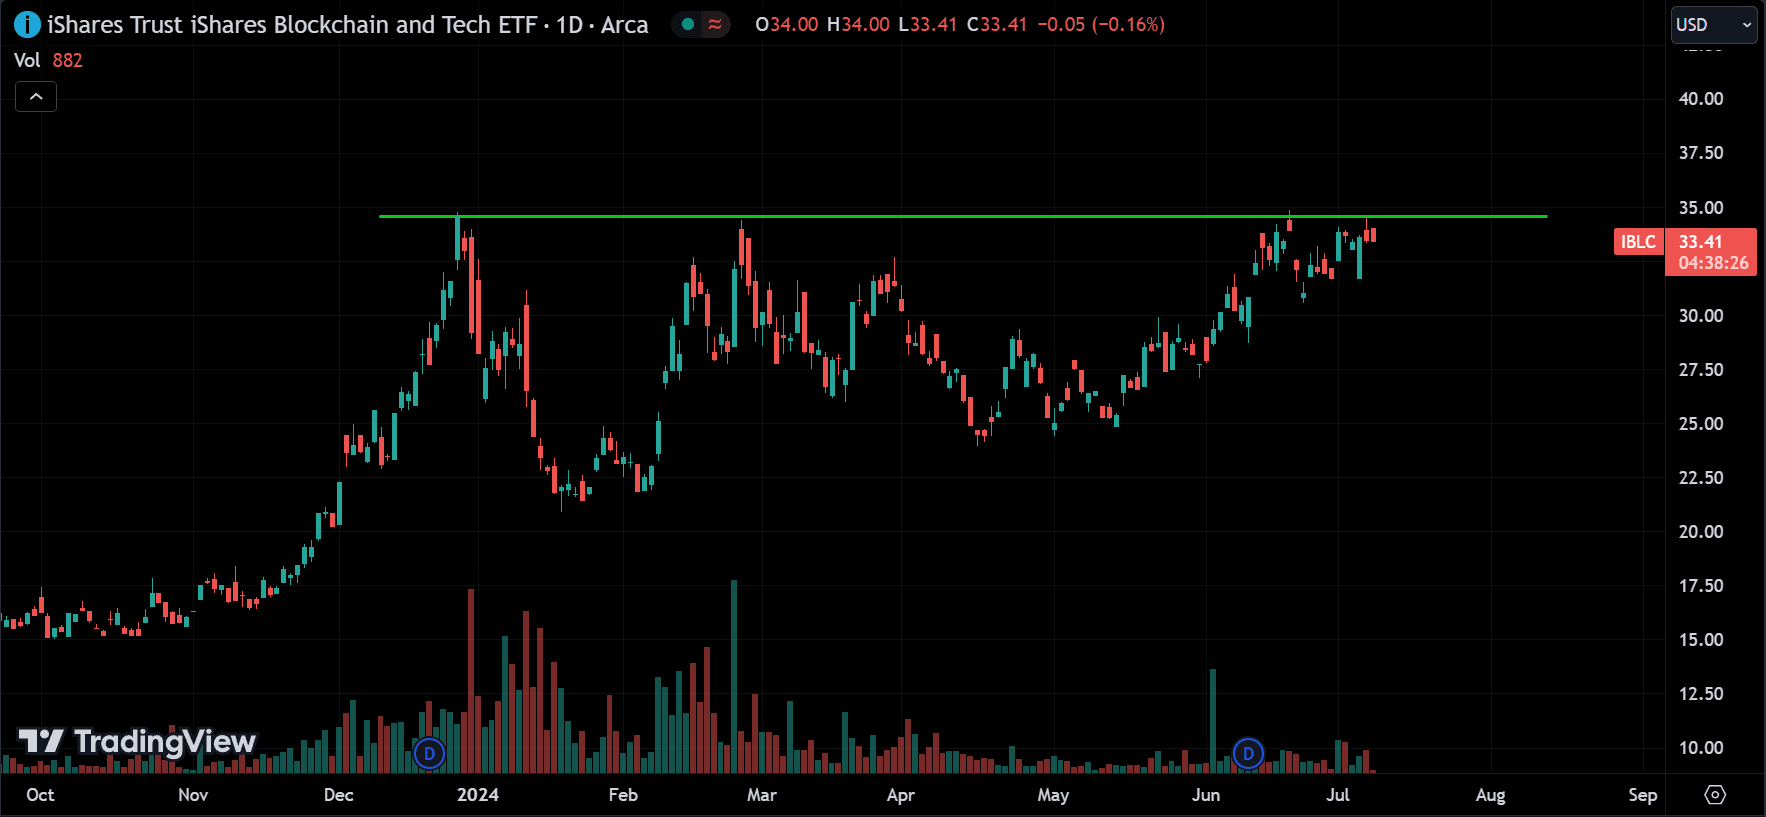Open the USD currency dropdown
Screen dimensions: 1766x817
click(1714, 25)
